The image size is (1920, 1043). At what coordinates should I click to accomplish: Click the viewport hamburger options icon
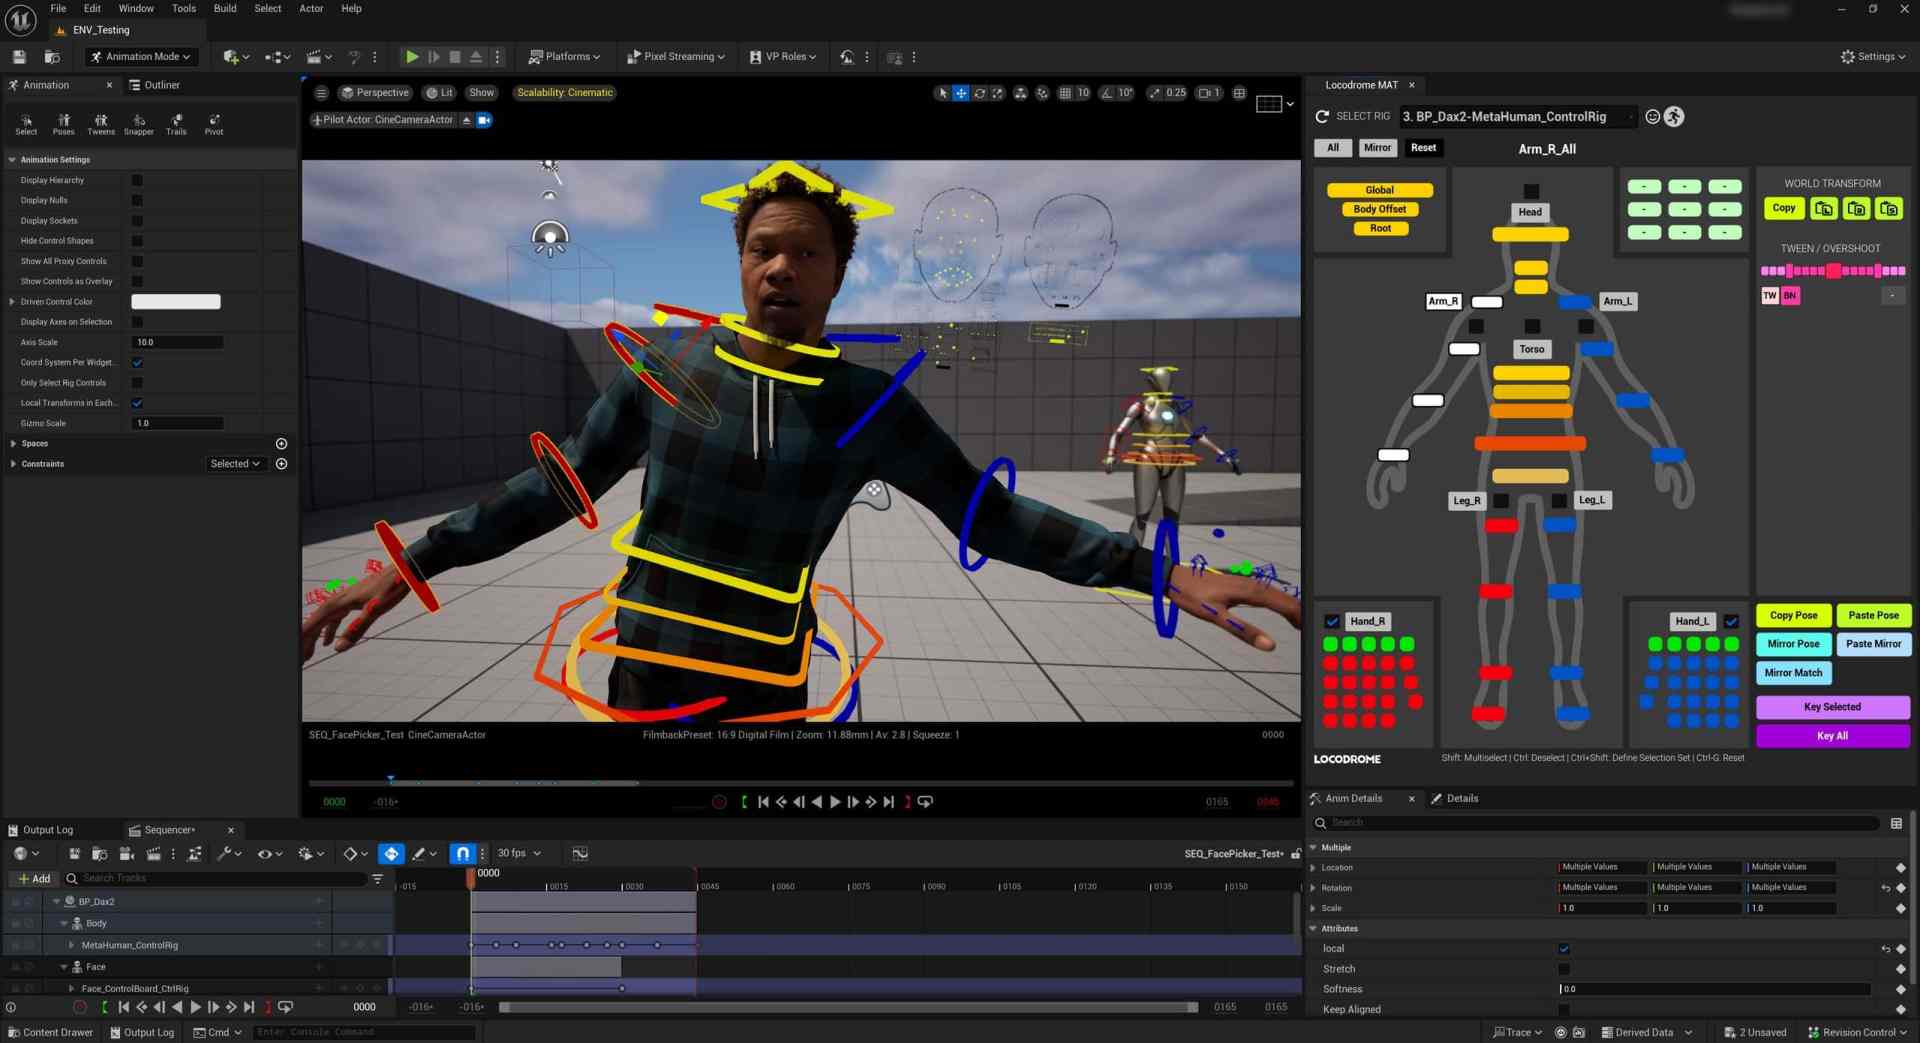321,93
